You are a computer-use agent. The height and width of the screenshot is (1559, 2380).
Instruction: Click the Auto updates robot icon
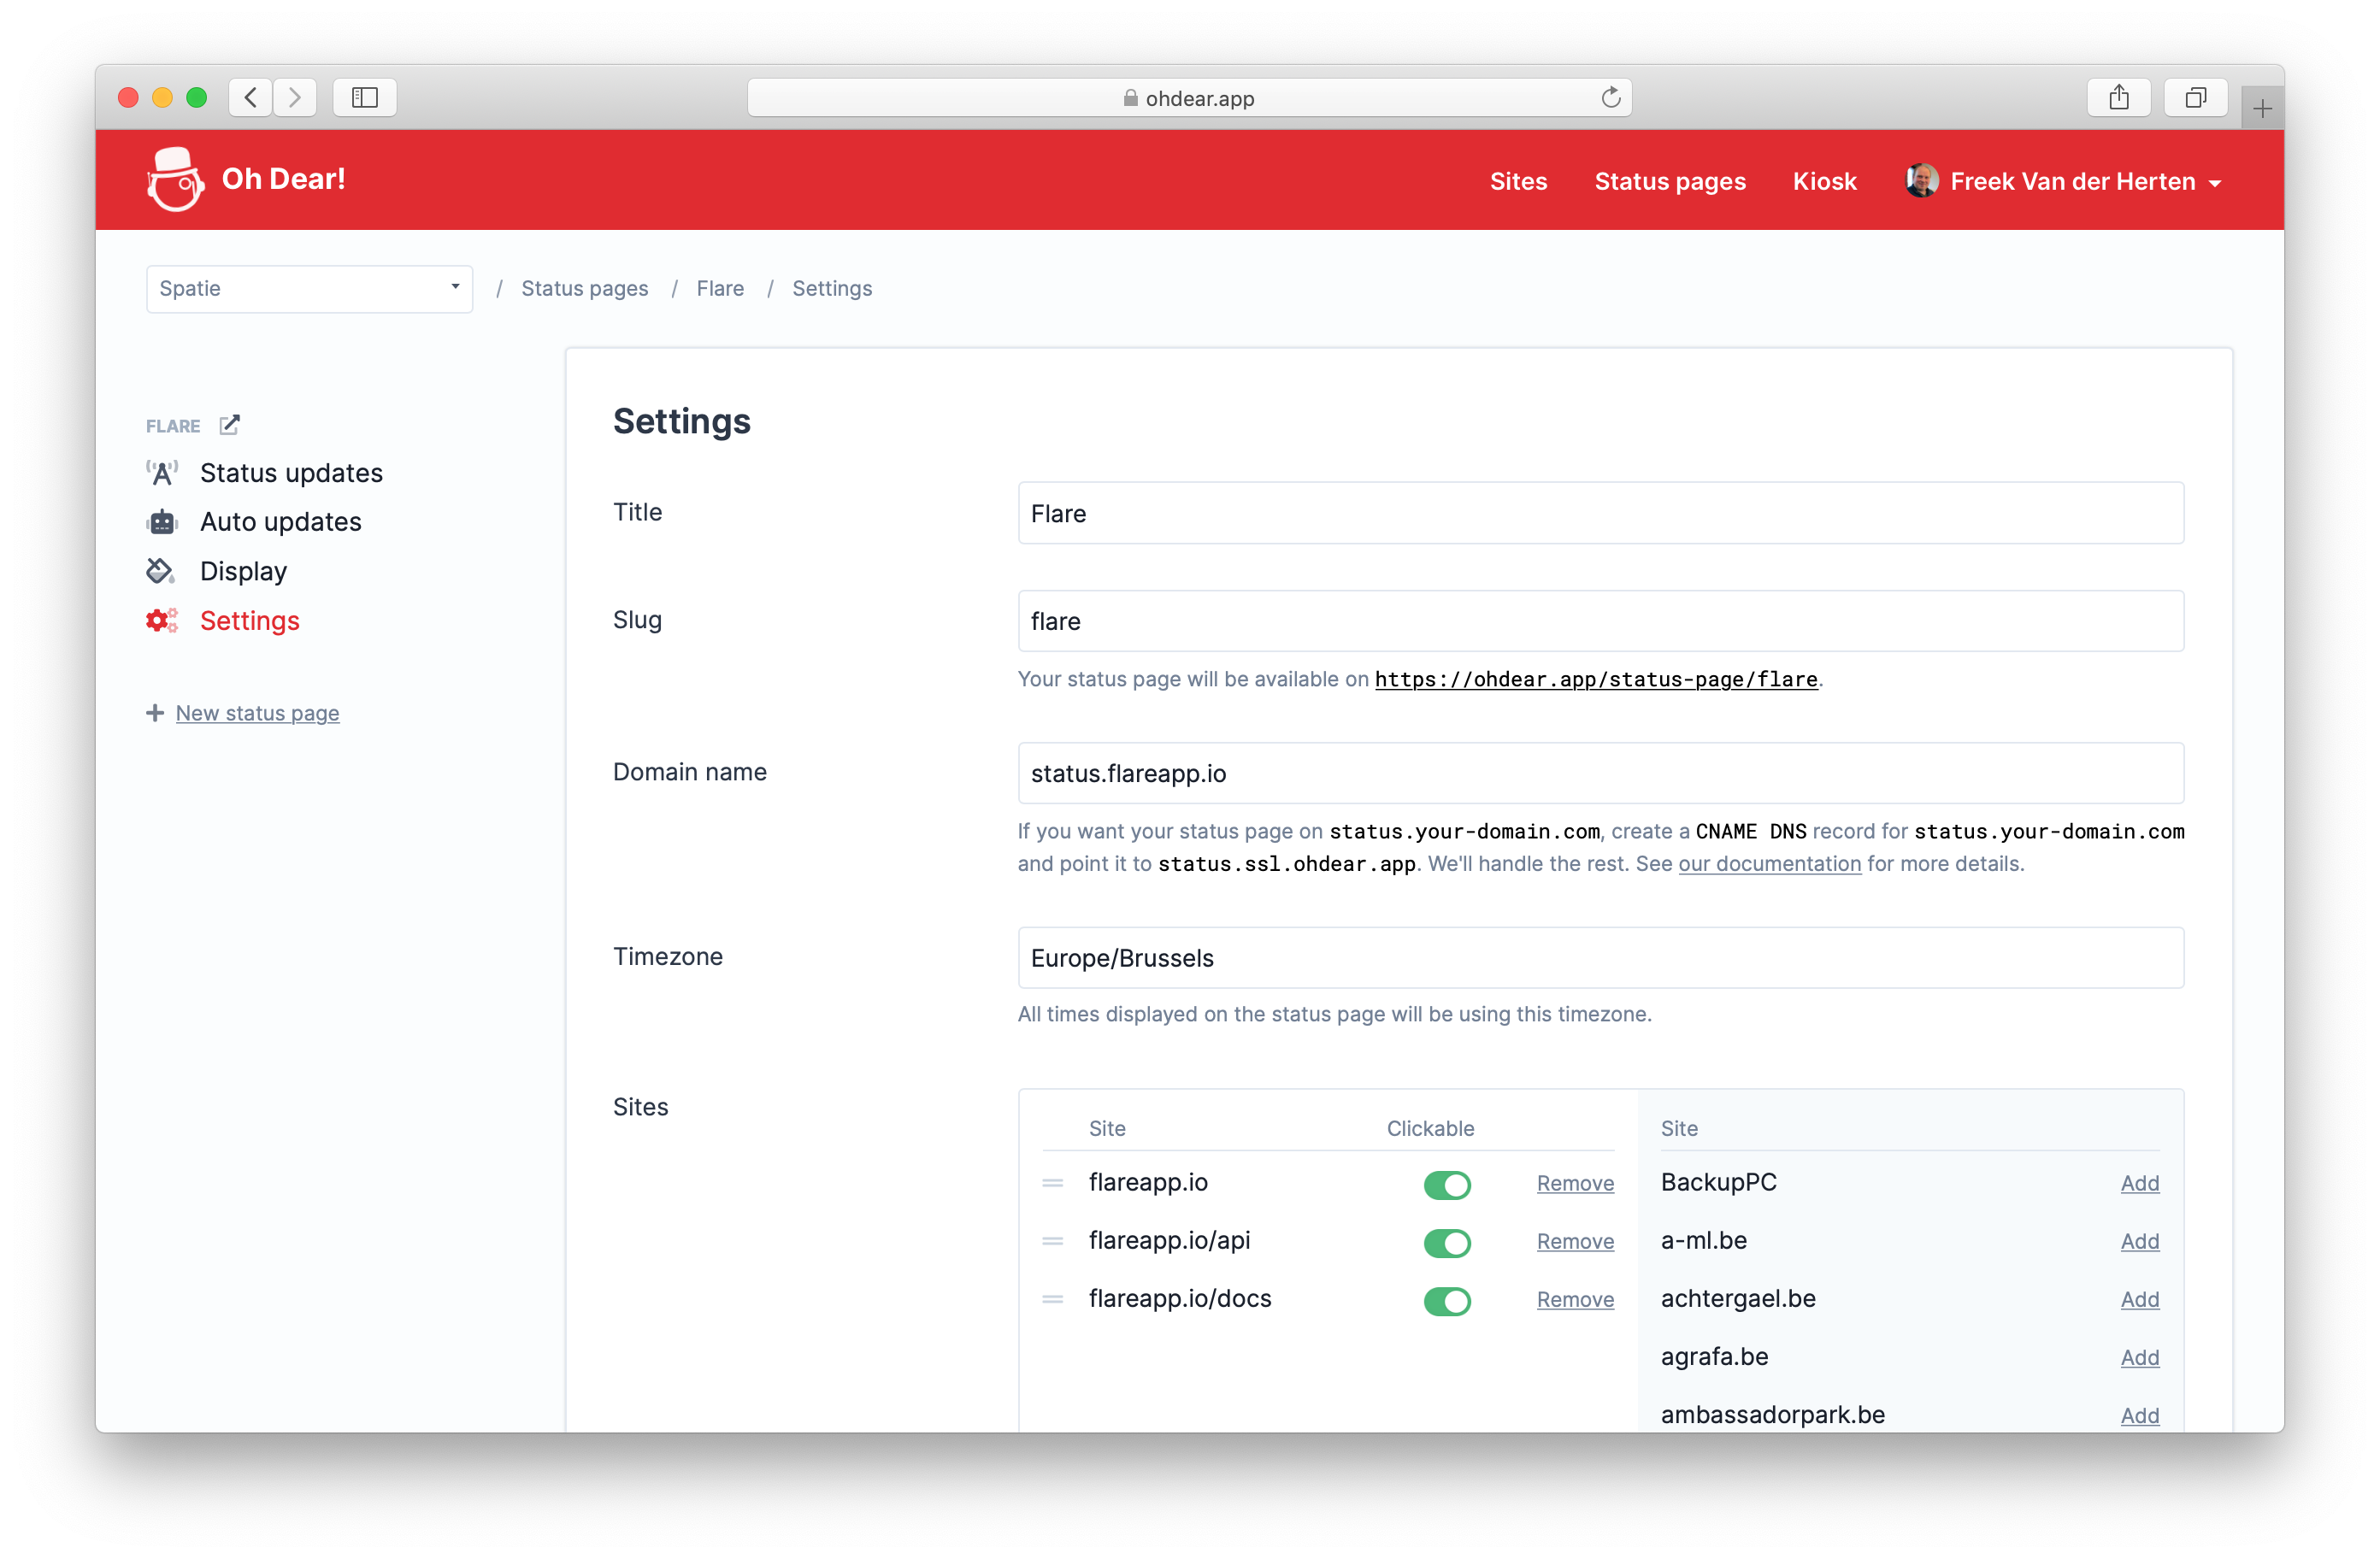point(162,522)
